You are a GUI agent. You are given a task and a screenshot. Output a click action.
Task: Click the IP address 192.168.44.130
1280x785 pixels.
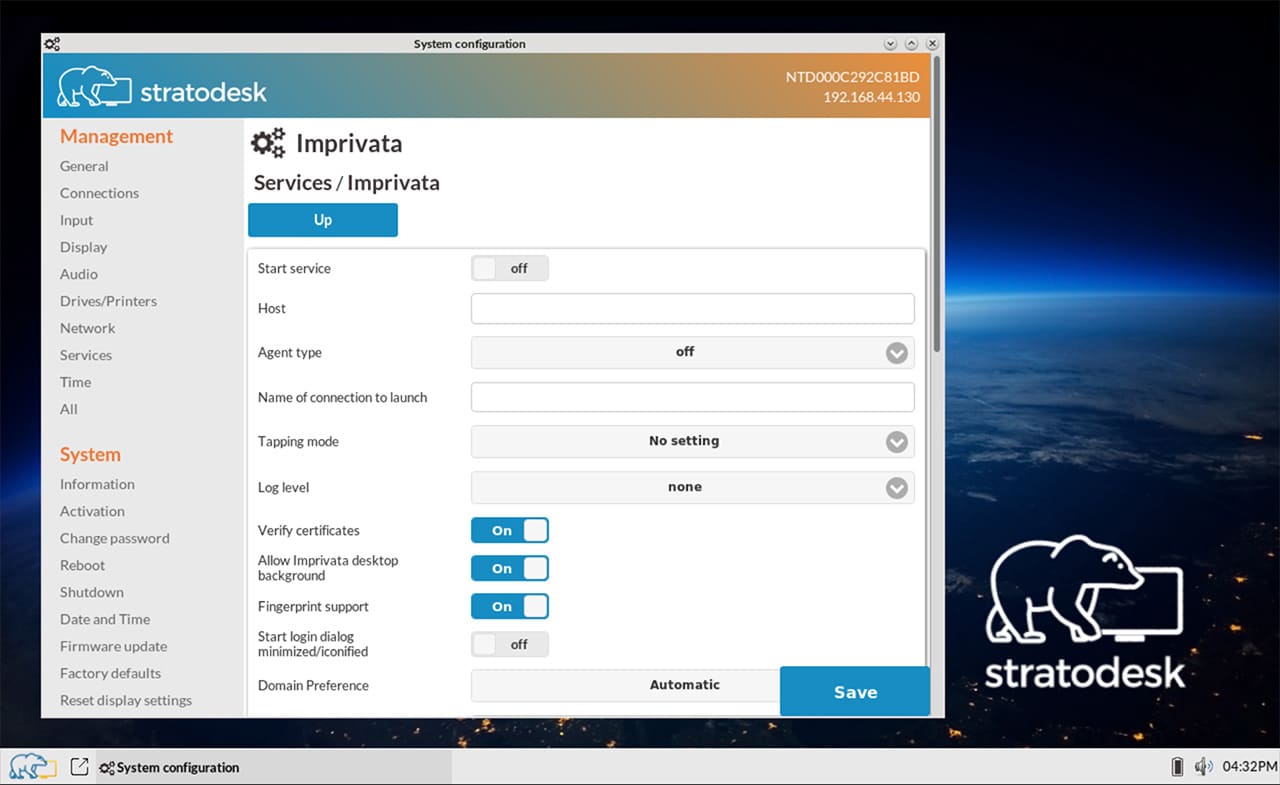click(871, 97)
